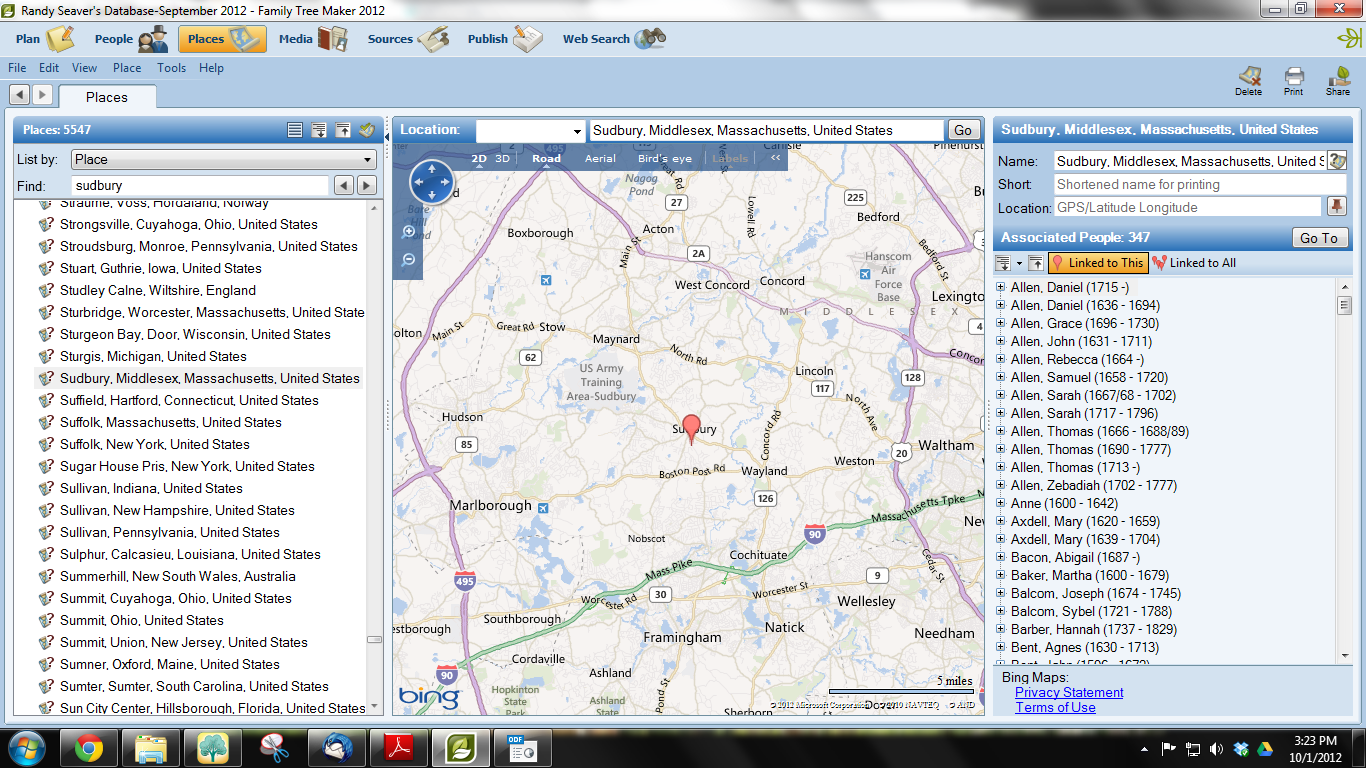This screenshot has width=1366, height=768.
Task: Collapse all entries in the Places list
Action: pyautogui.click(x=343, y=129)
